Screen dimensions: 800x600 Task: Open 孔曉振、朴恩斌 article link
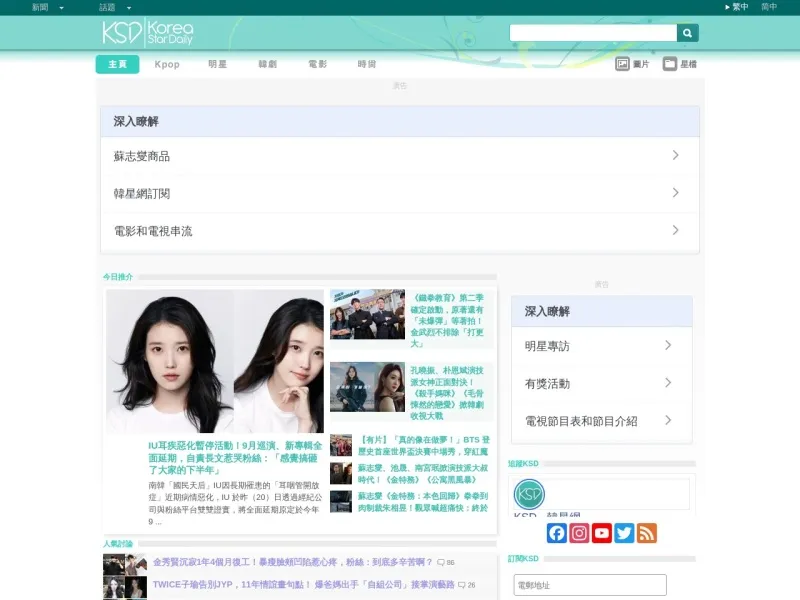[x=447, y=393]
